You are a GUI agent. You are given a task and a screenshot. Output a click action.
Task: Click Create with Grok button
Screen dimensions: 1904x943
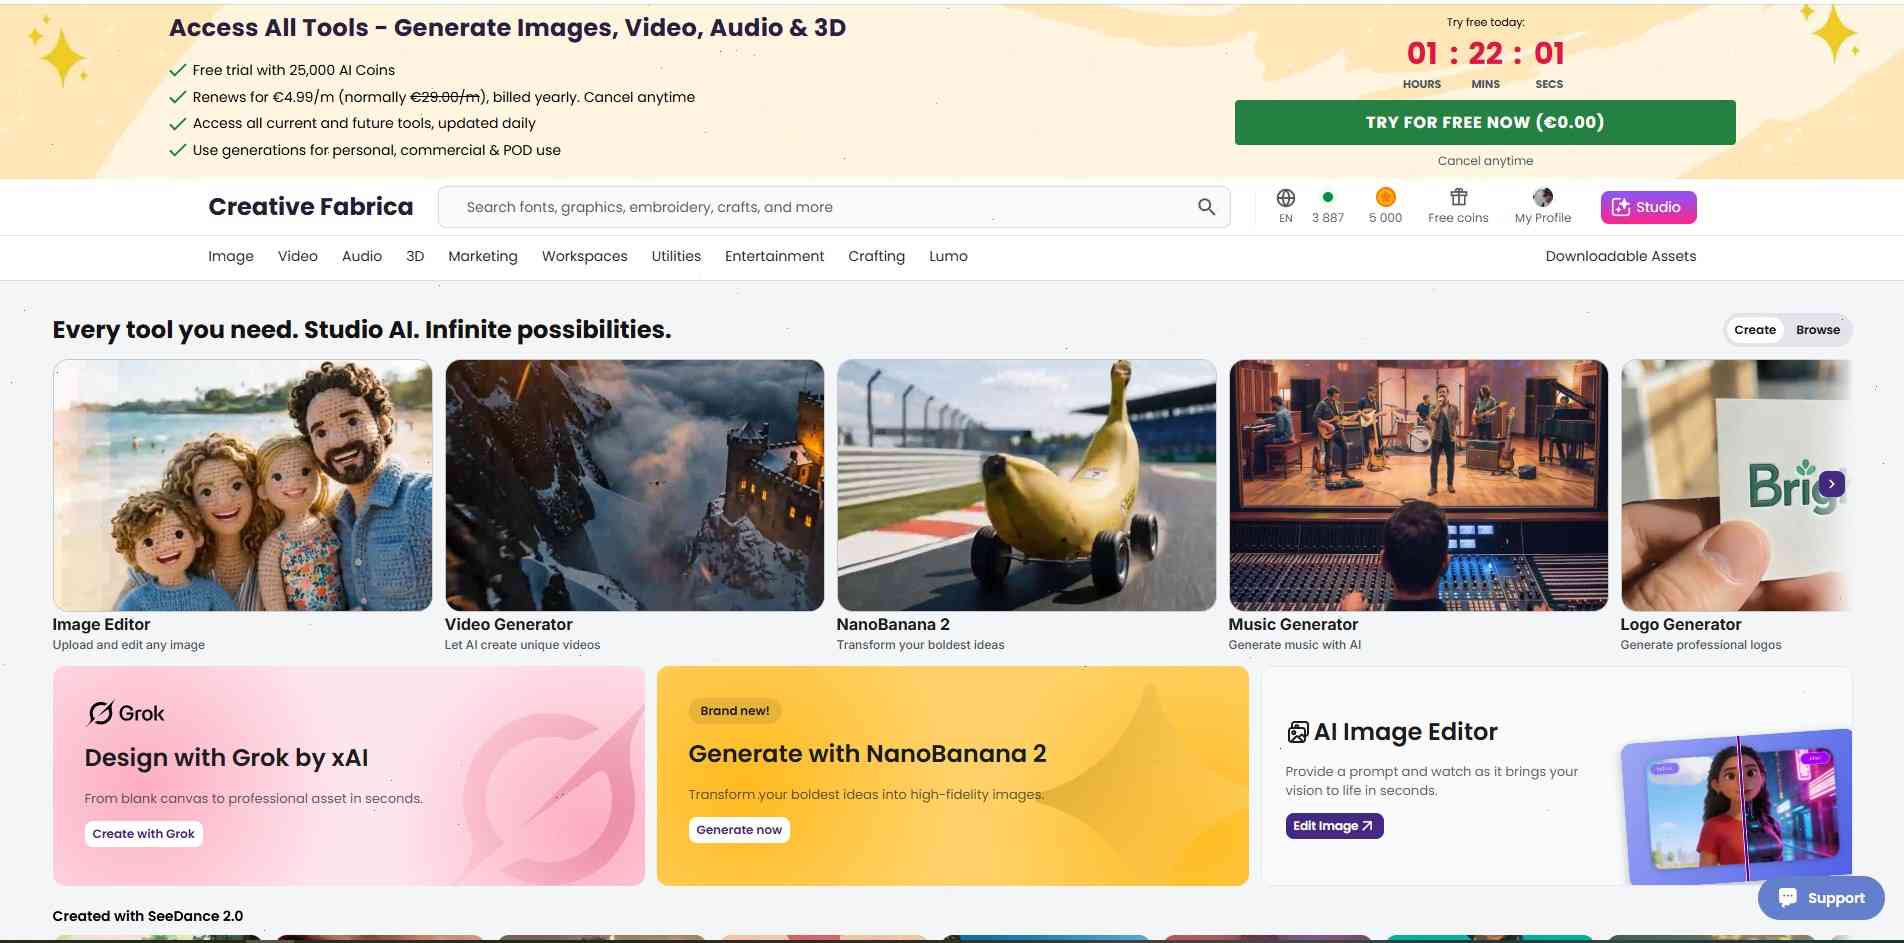[144, 834]
